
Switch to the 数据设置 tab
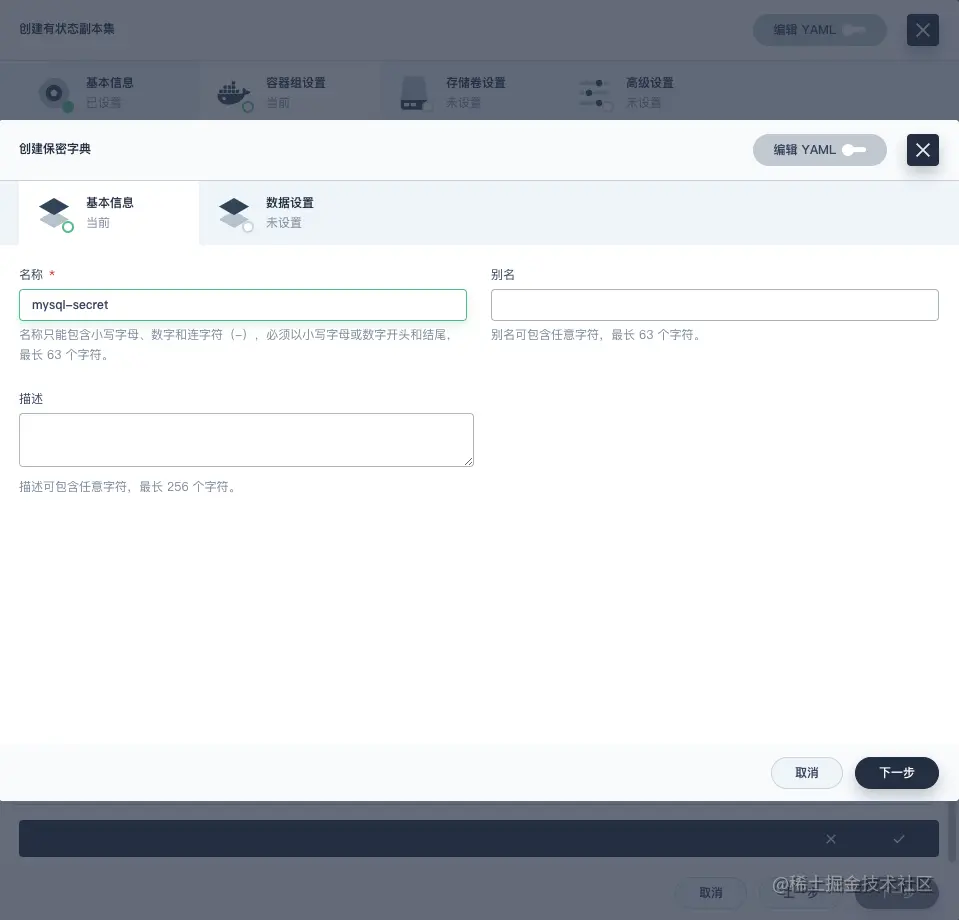(x=289, y=213)
